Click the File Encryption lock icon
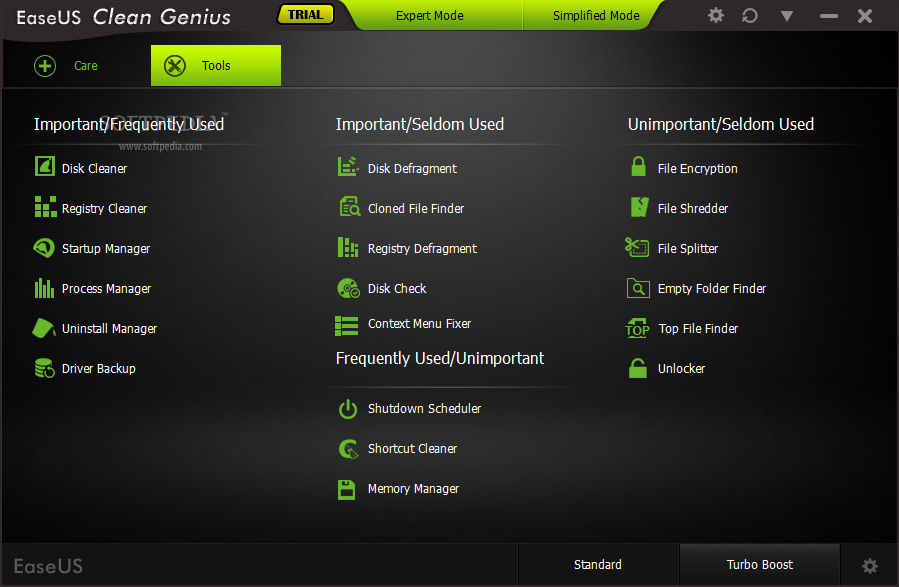Image resolution: width=899 pixels, height=587 pixels. click(x=638, y=166)
